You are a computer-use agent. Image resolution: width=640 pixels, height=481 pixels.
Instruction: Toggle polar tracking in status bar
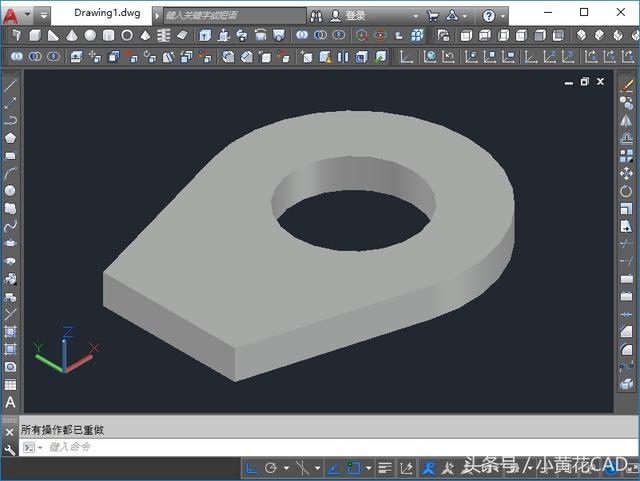pos(271,467)
